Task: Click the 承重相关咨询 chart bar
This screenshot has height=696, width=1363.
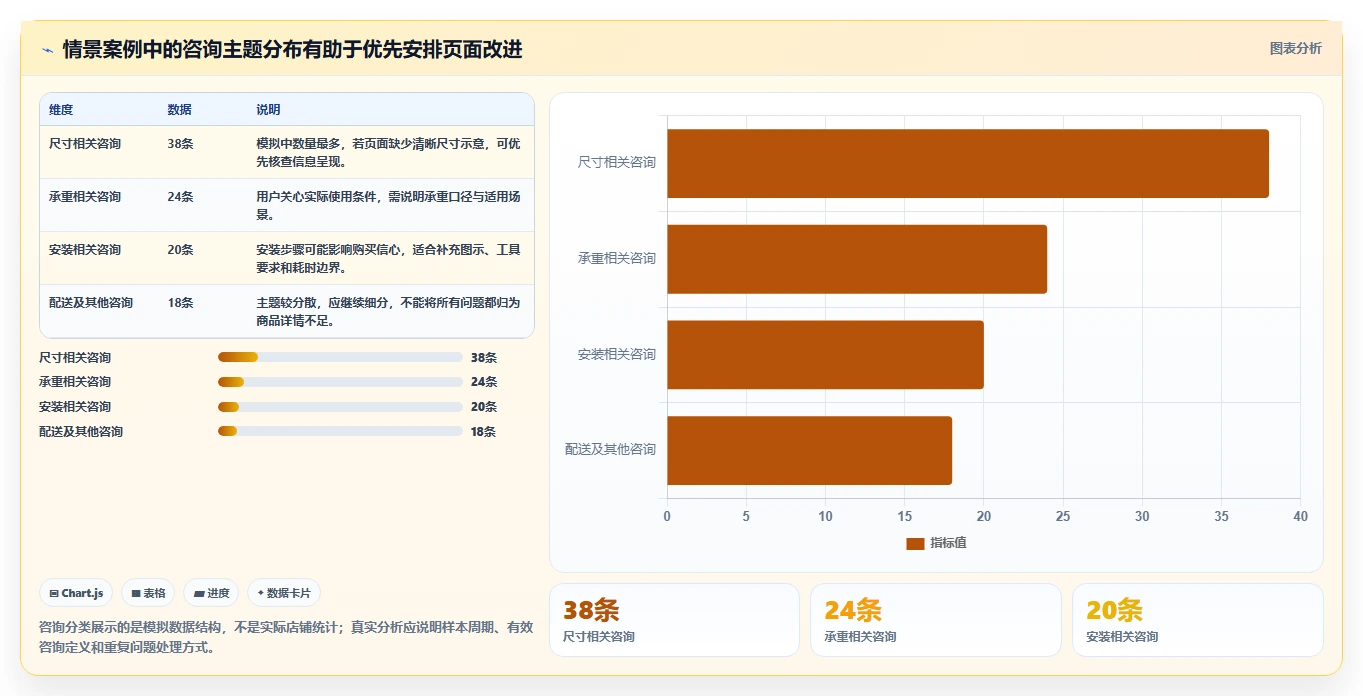Action: (857, 259)
